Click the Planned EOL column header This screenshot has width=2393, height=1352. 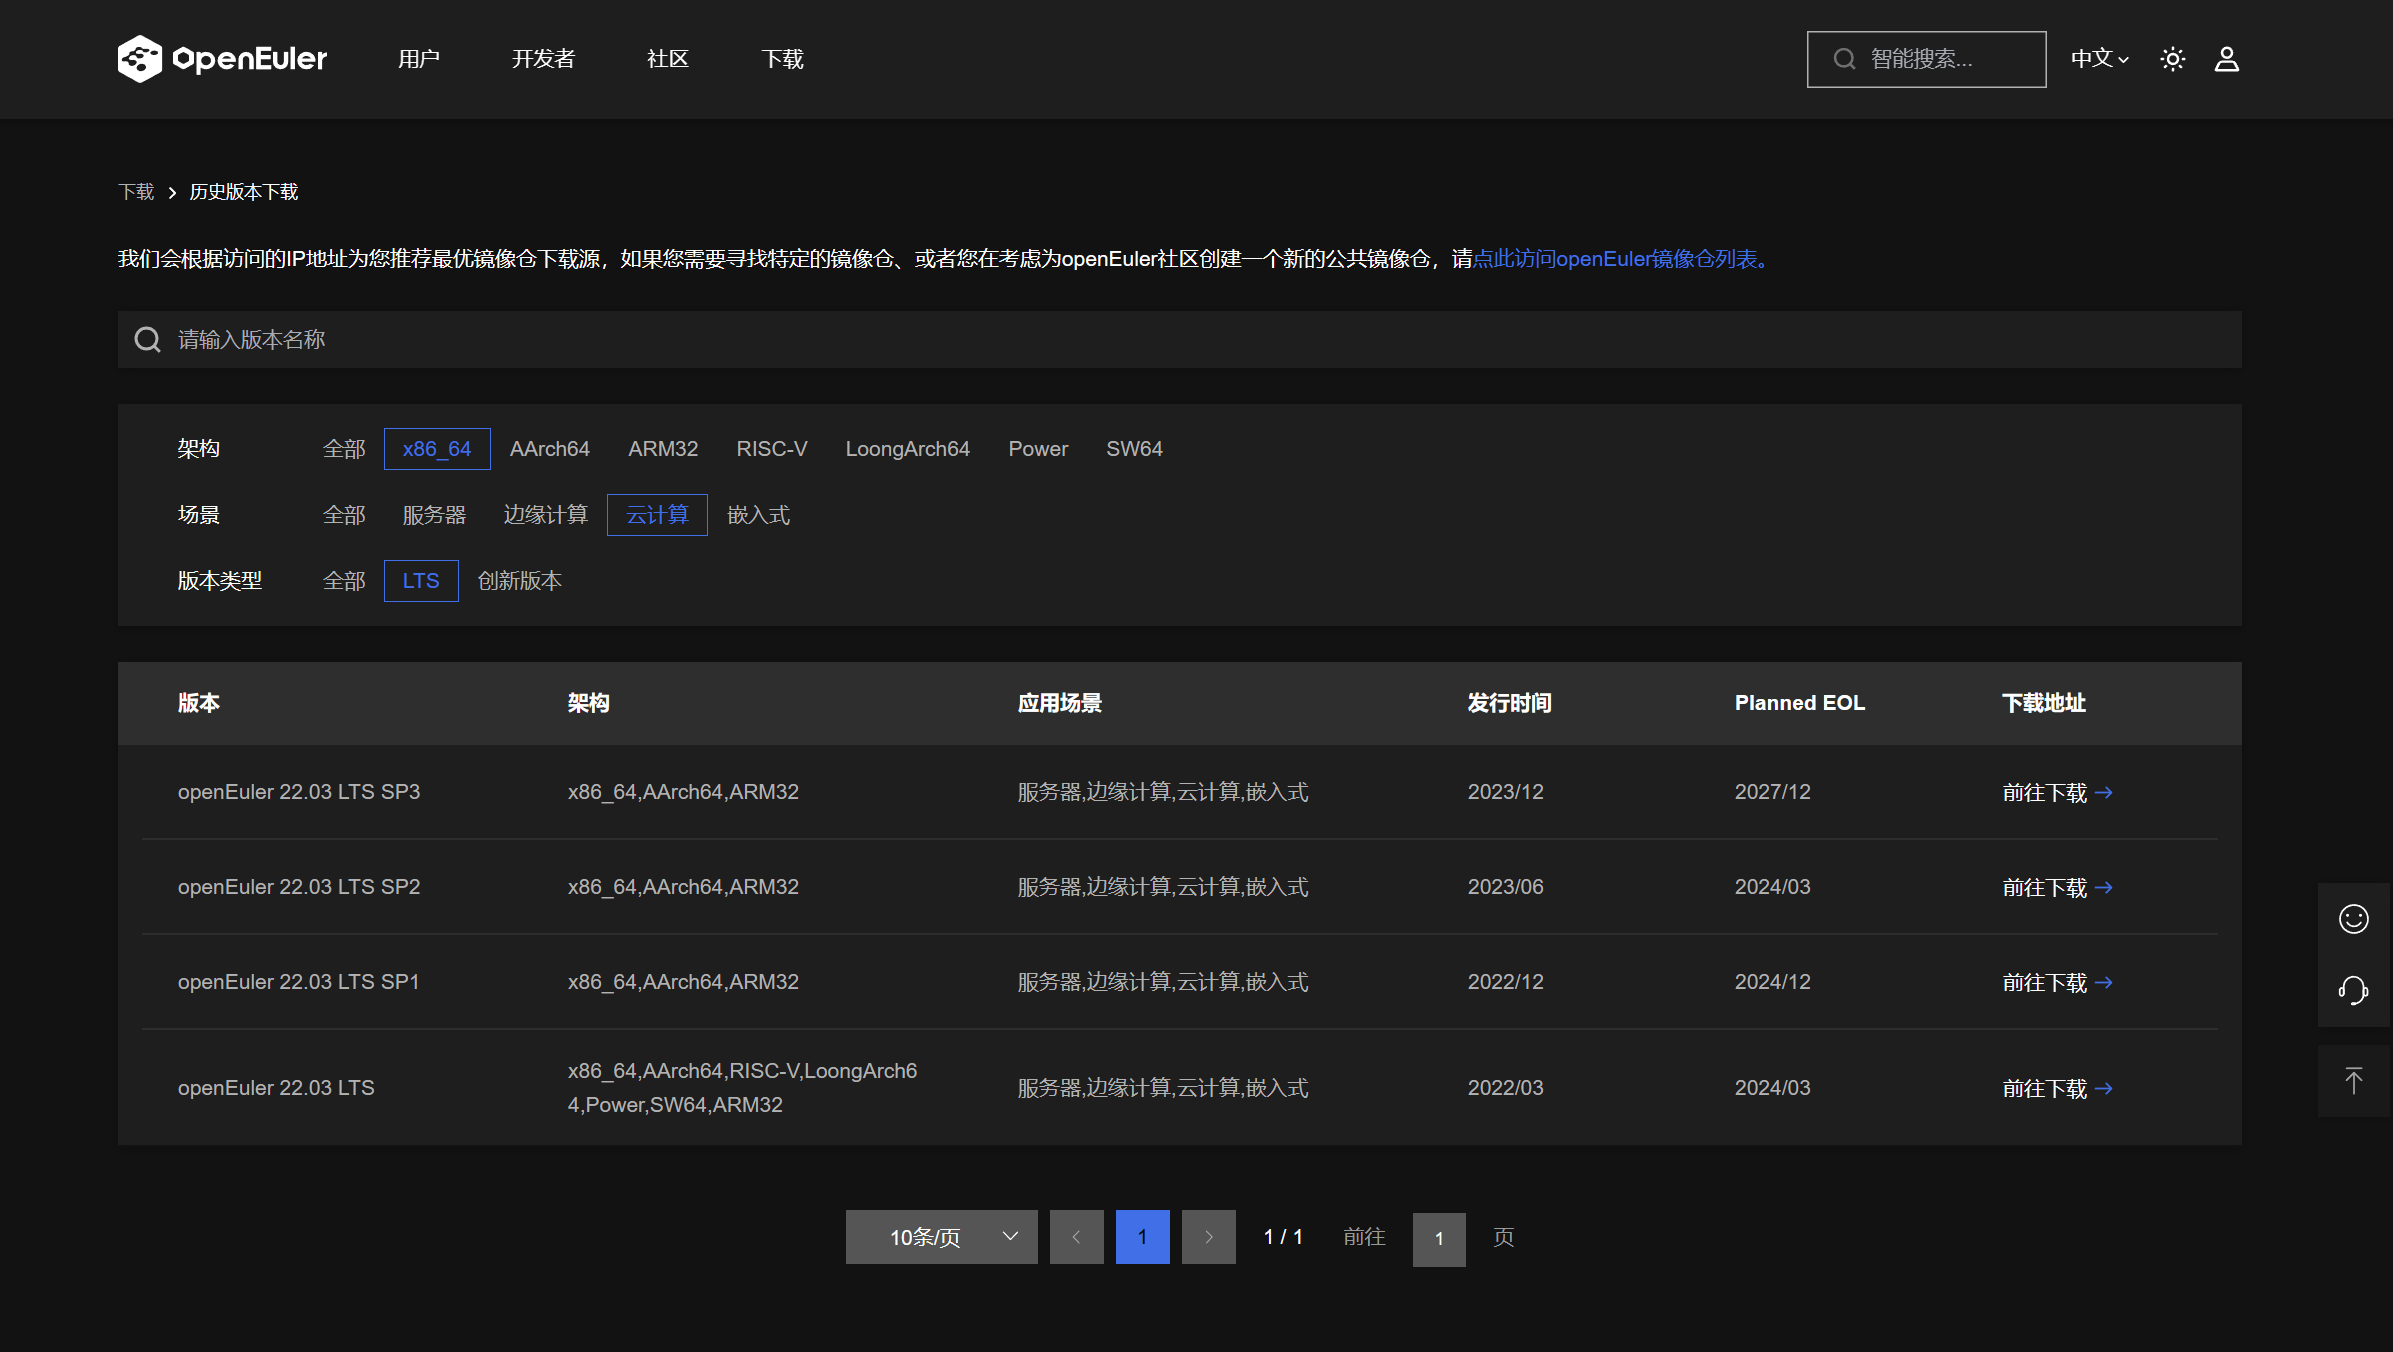coord(1799,703)
